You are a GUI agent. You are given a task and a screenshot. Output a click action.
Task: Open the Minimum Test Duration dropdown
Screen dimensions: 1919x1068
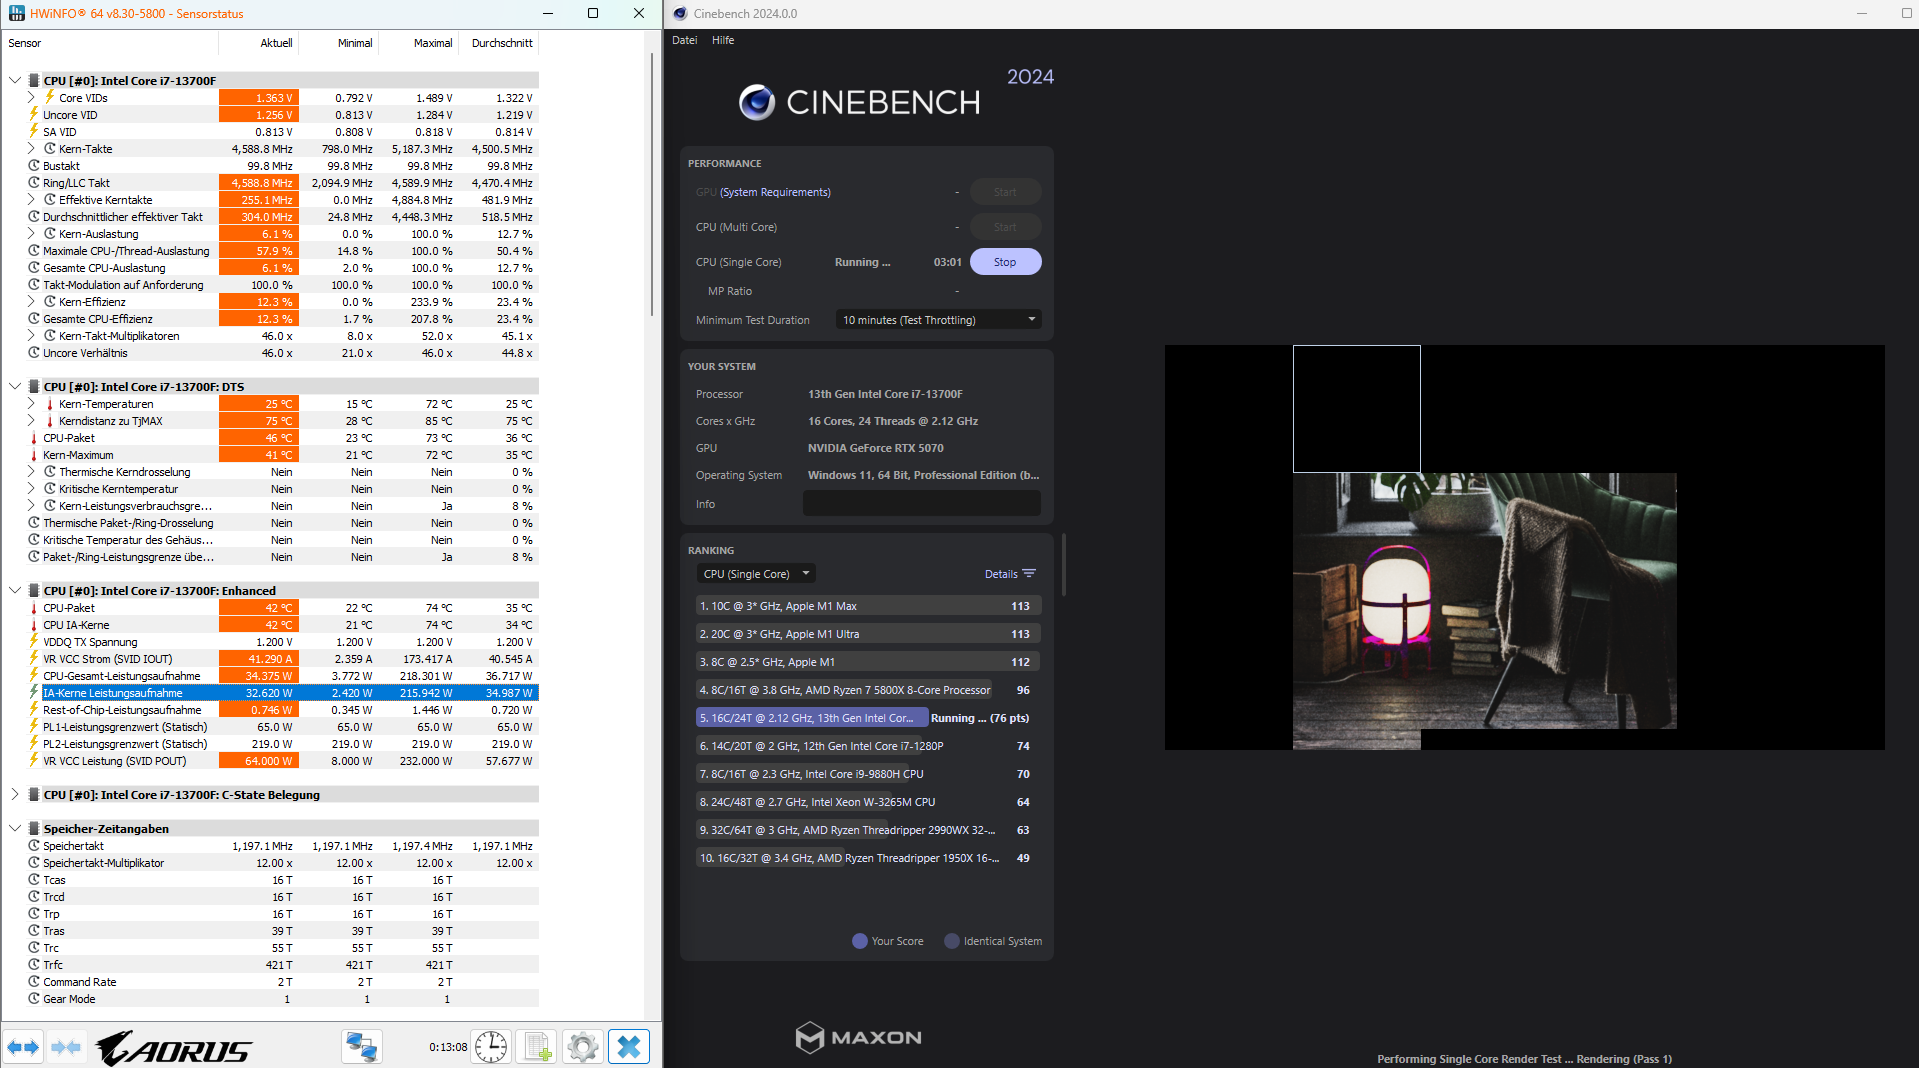tap(938, 320)
